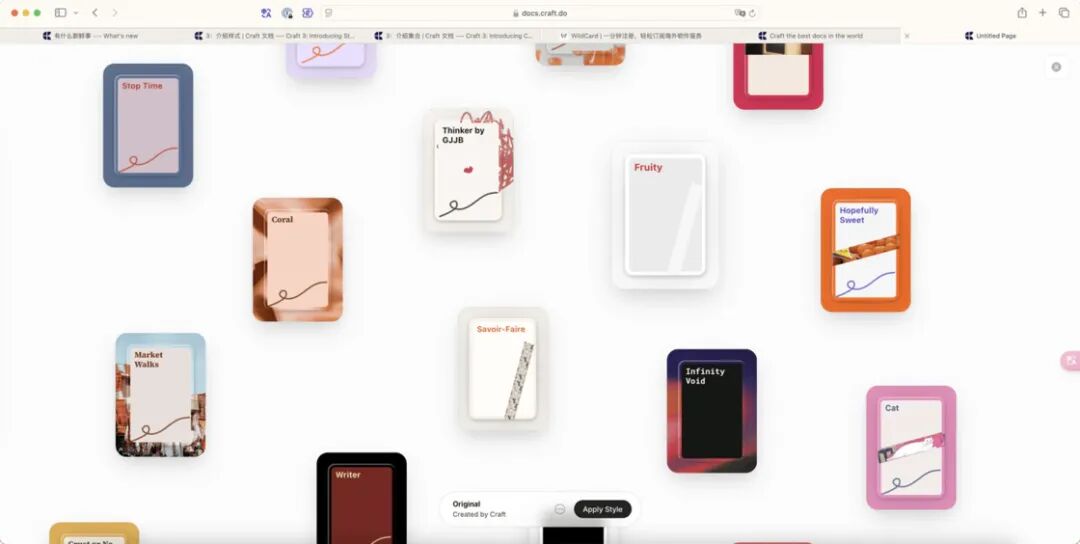The image size is (1080, 544).
Task: Select the crimson-framed card at top right
Action: click(778, 76)
